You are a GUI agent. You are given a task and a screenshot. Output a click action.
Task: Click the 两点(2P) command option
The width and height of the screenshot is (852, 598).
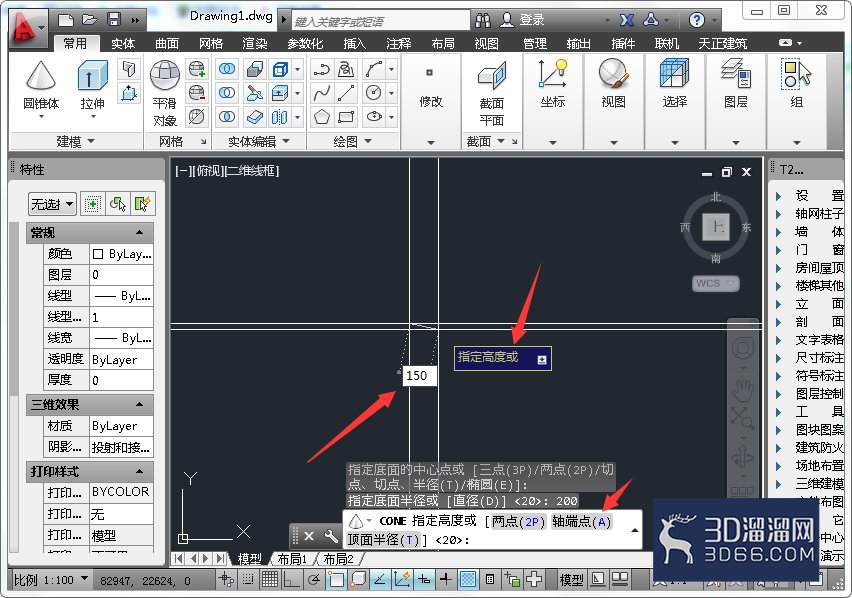pyautogui.click(x=518, y=521)
